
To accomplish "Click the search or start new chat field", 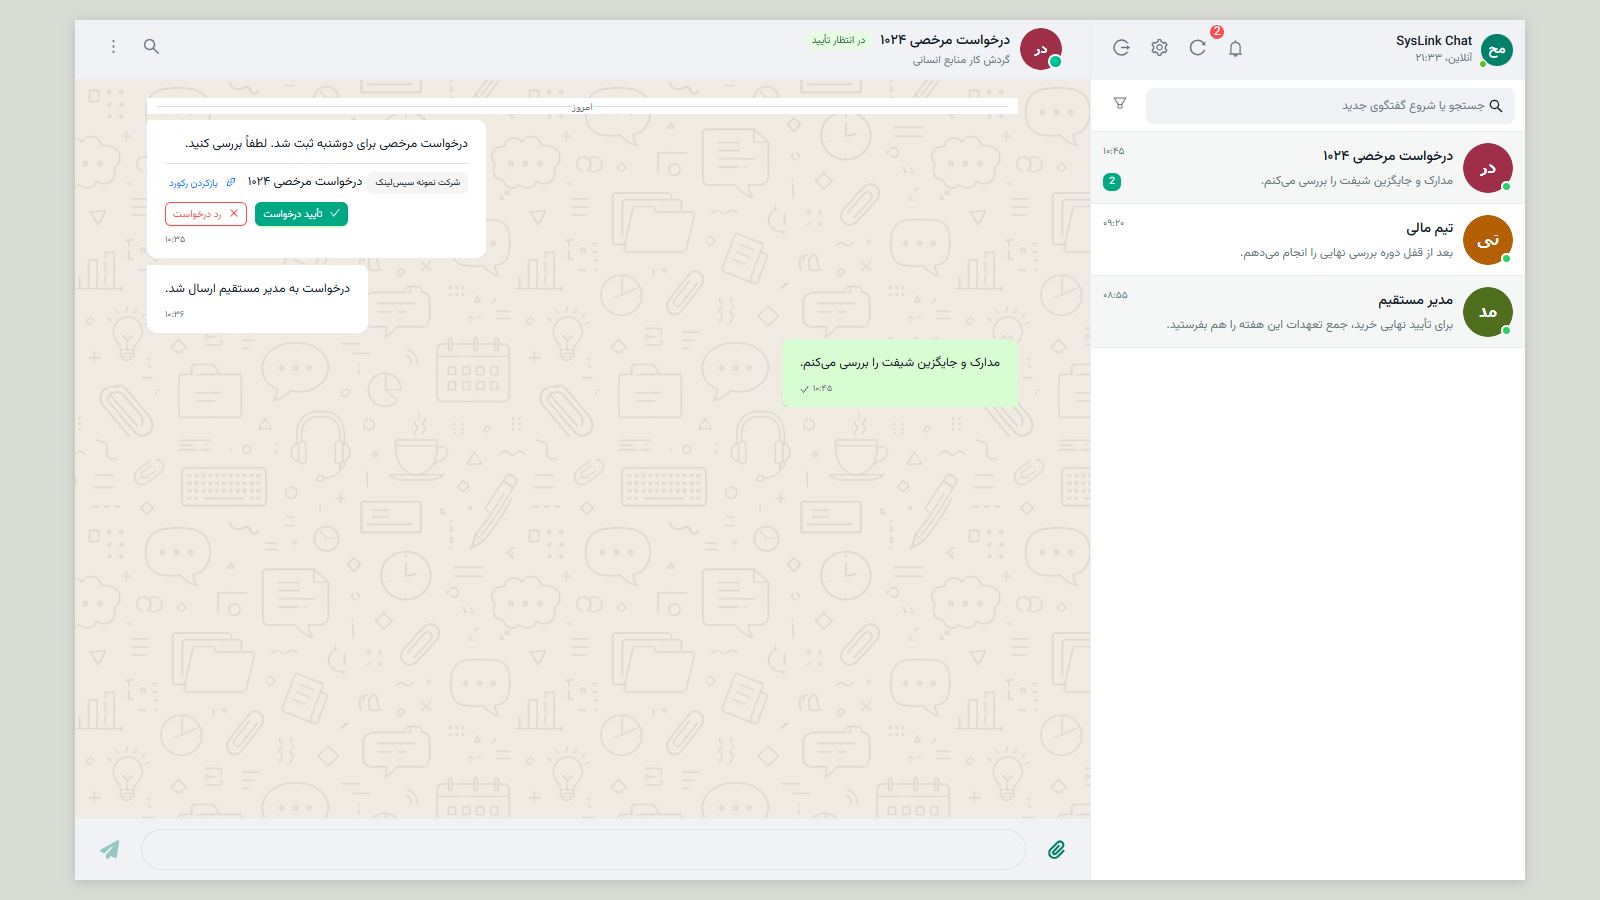I will (x=1330, y=106).
